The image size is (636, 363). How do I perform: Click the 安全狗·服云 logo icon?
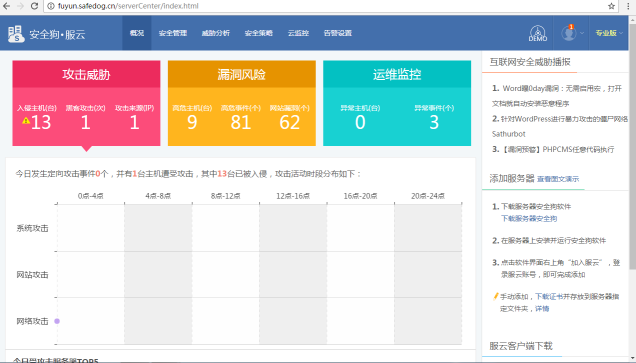point(16,34)
